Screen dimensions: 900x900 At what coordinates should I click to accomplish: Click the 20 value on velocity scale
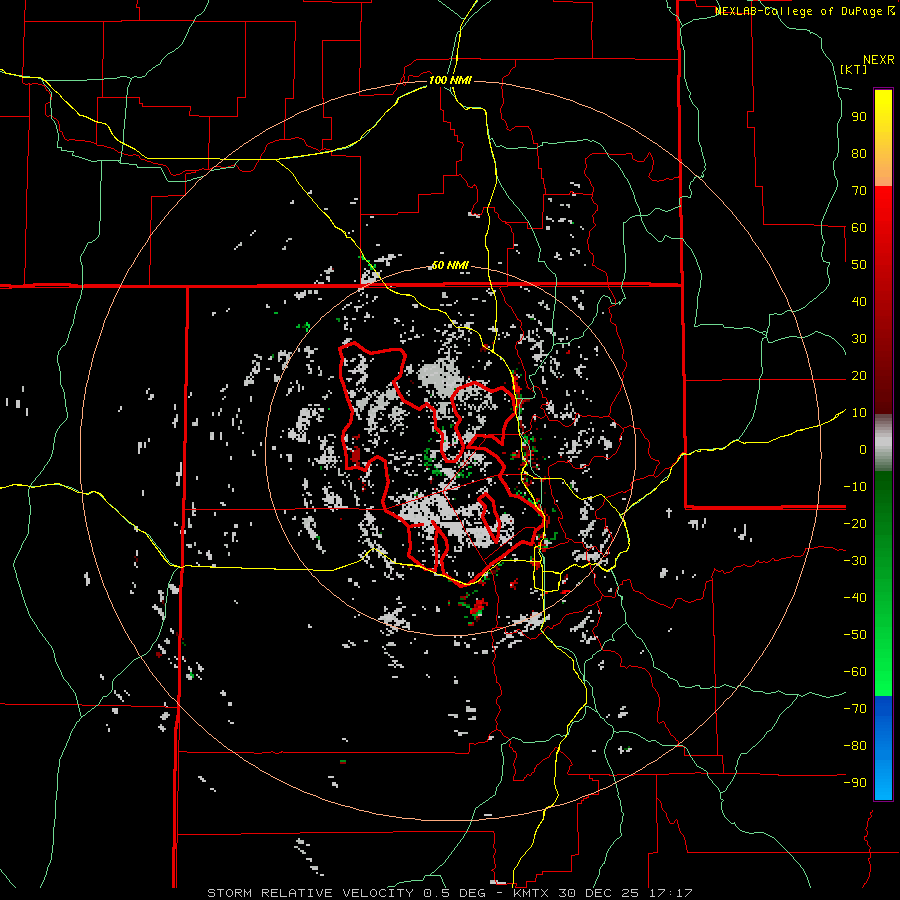[x=859, y=375]
